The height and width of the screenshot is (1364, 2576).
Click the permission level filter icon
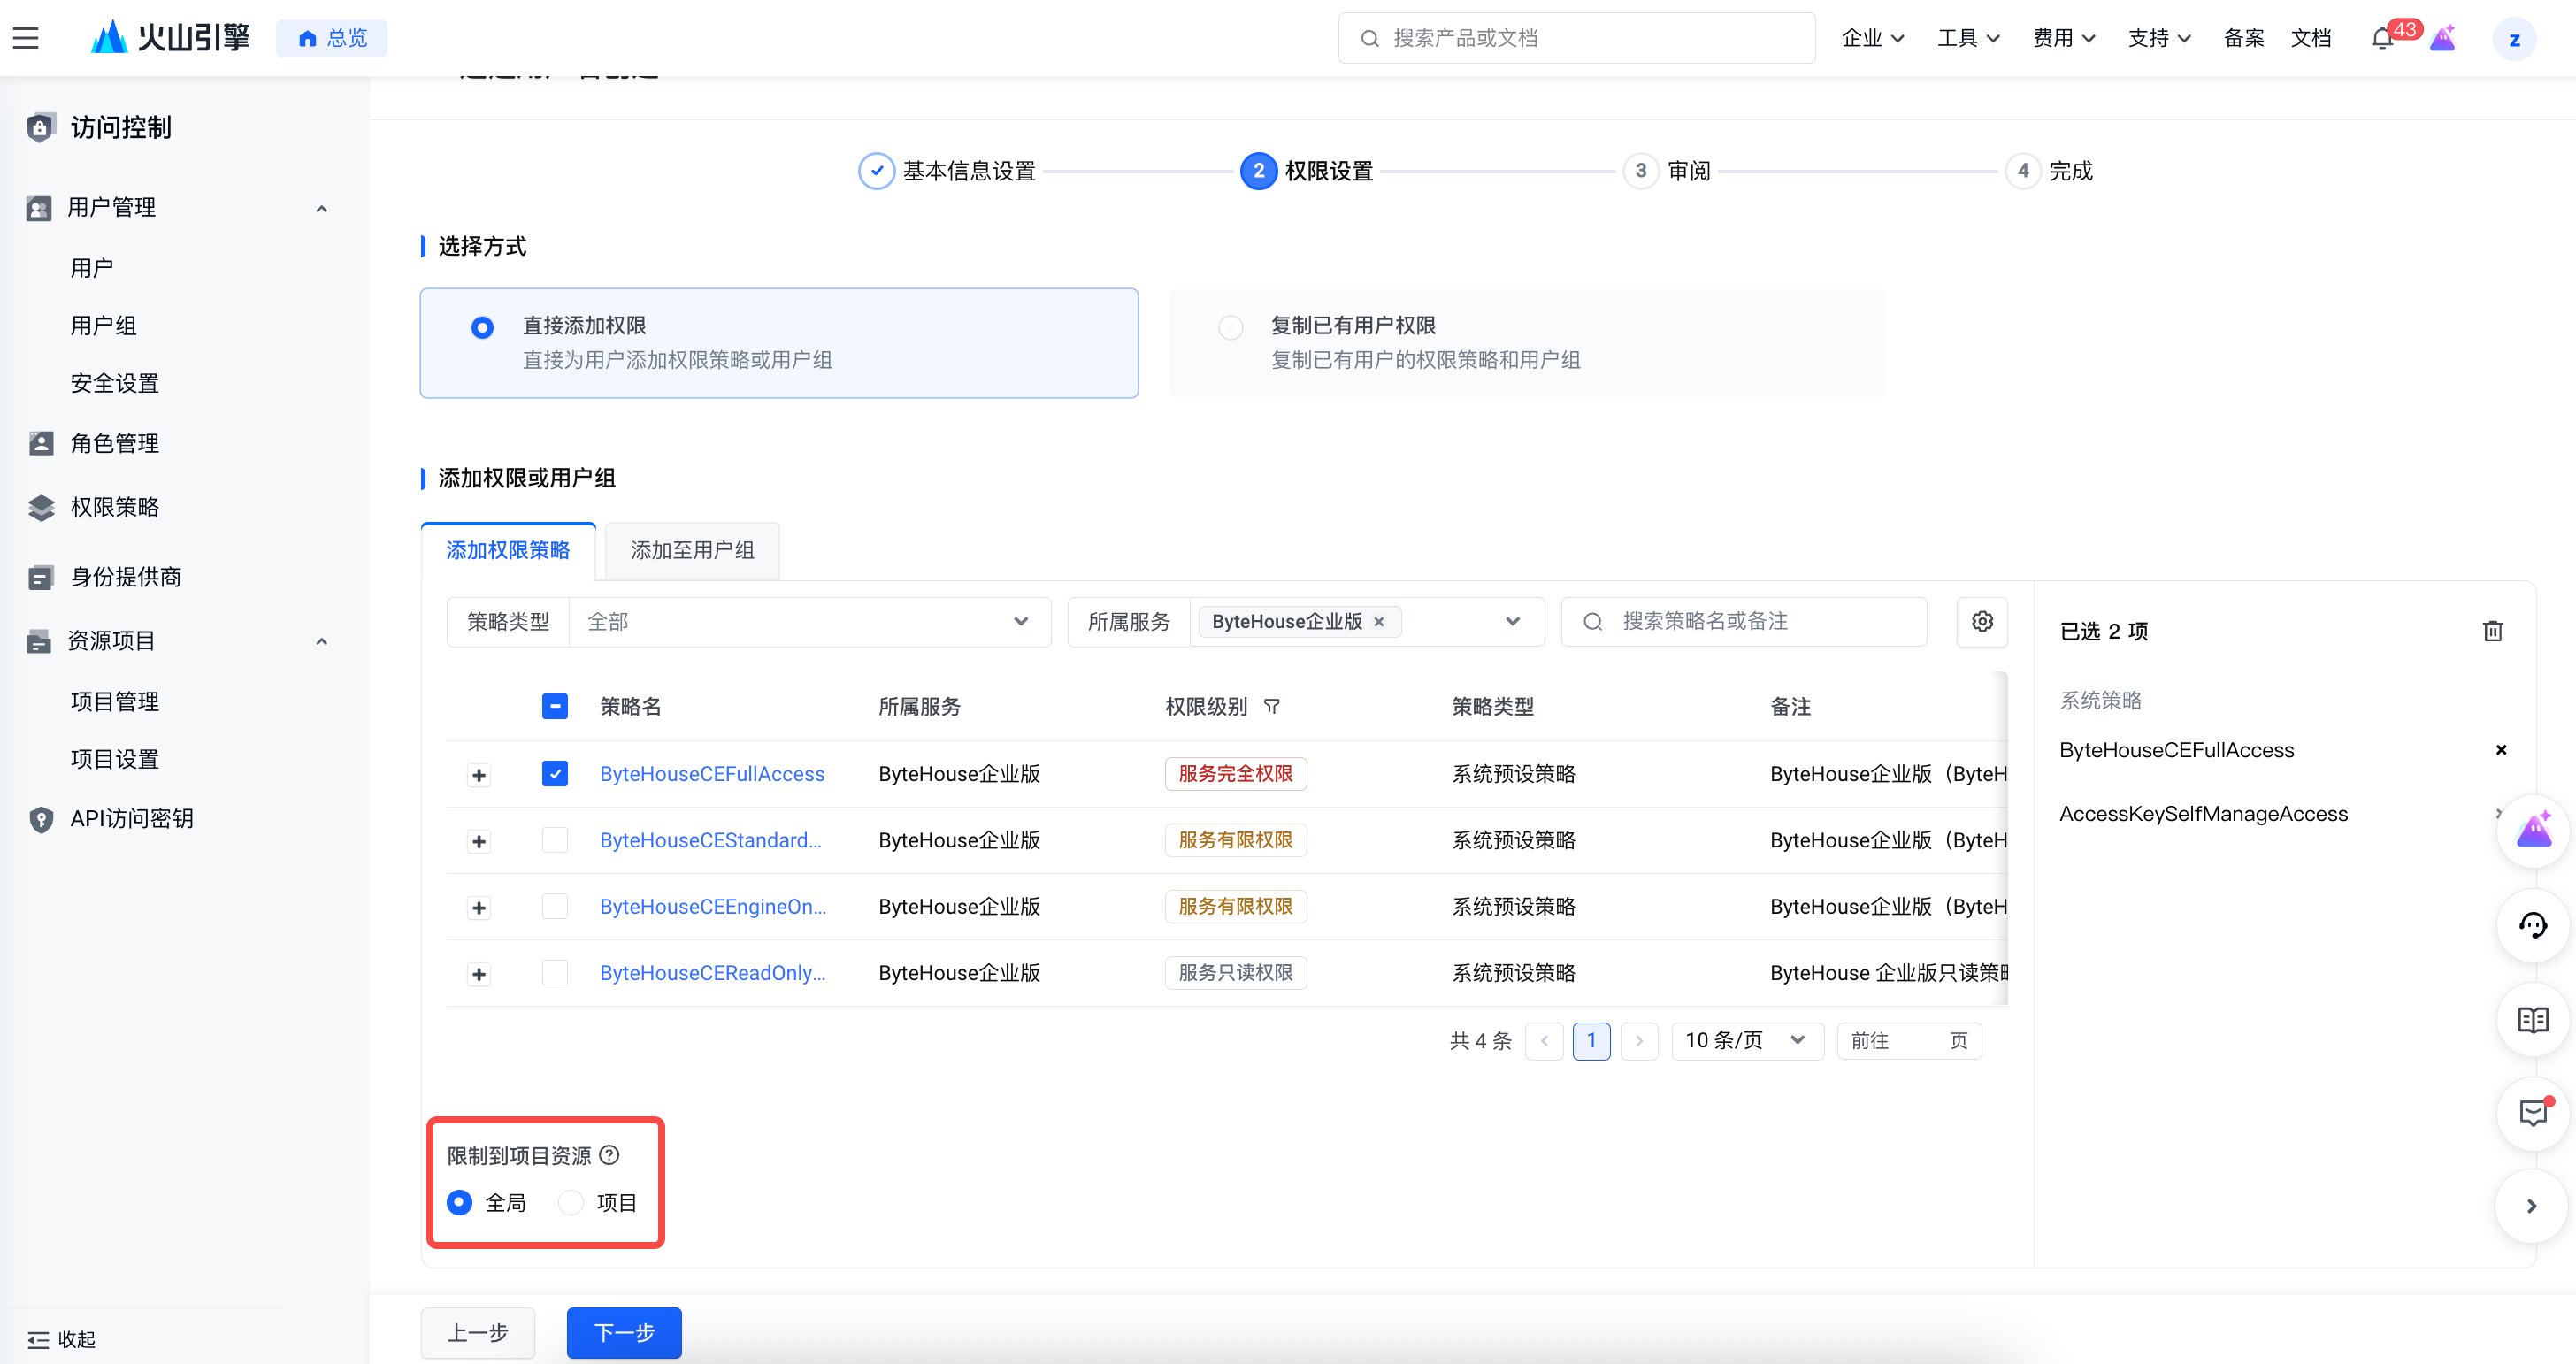click(1272, 706)
